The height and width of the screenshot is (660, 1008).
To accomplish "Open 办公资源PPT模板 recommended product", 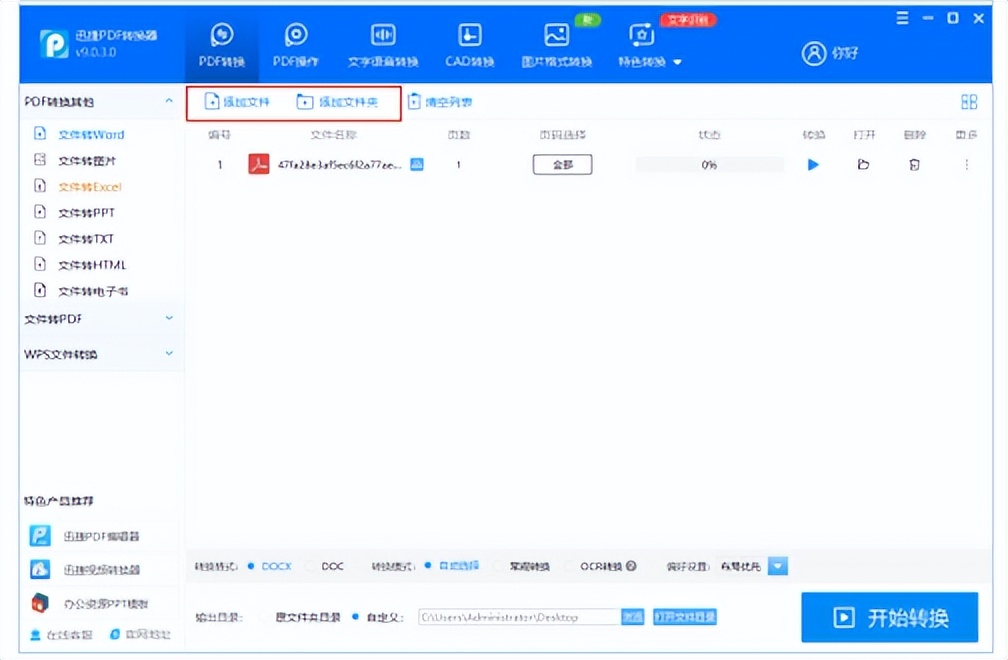I will 89,603.
